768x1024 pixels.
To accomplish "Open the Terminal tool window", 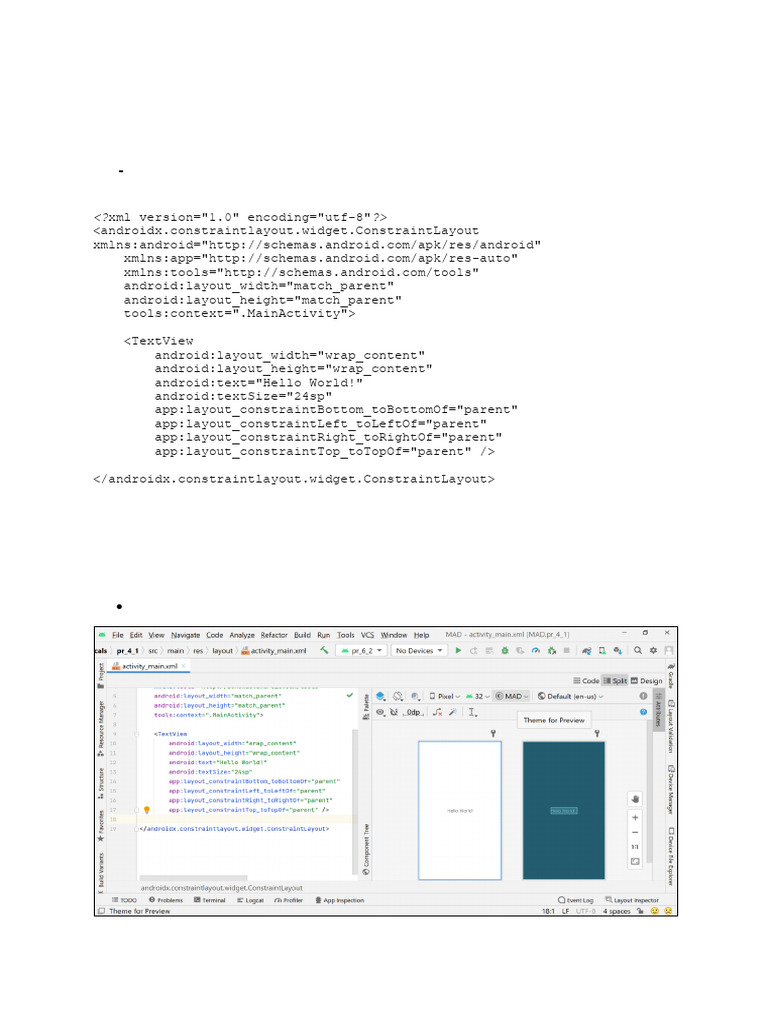I will [x=210, y=900].
